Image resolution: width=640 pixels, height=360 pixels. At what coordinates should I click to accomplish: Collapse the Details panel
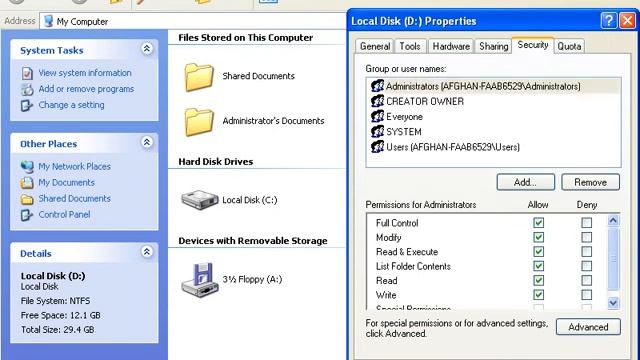pos(147,251)
